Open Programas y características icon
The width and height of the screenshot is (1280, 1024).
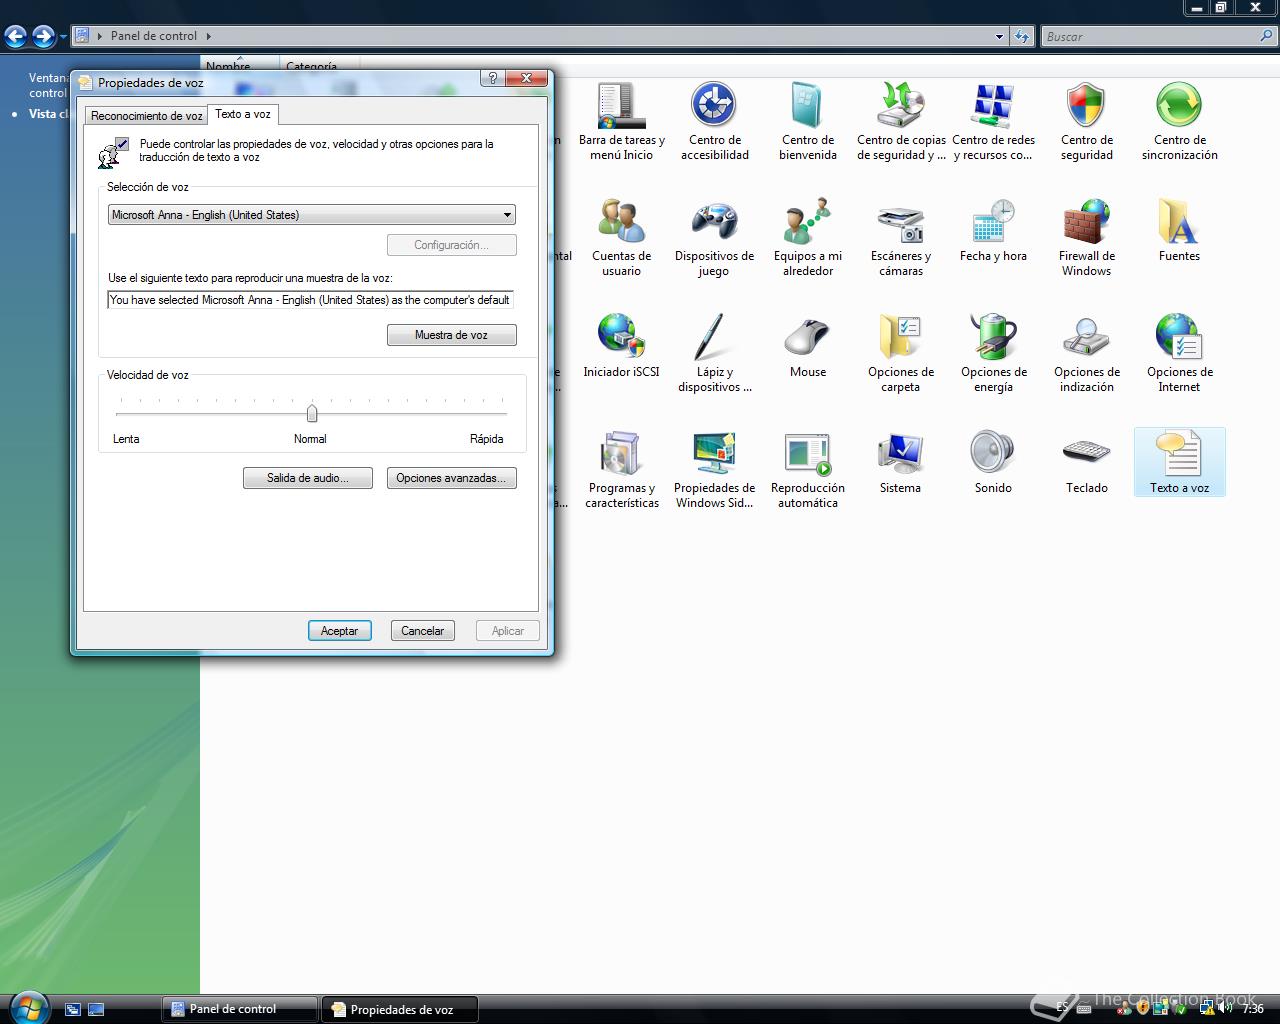coord(621,470)
